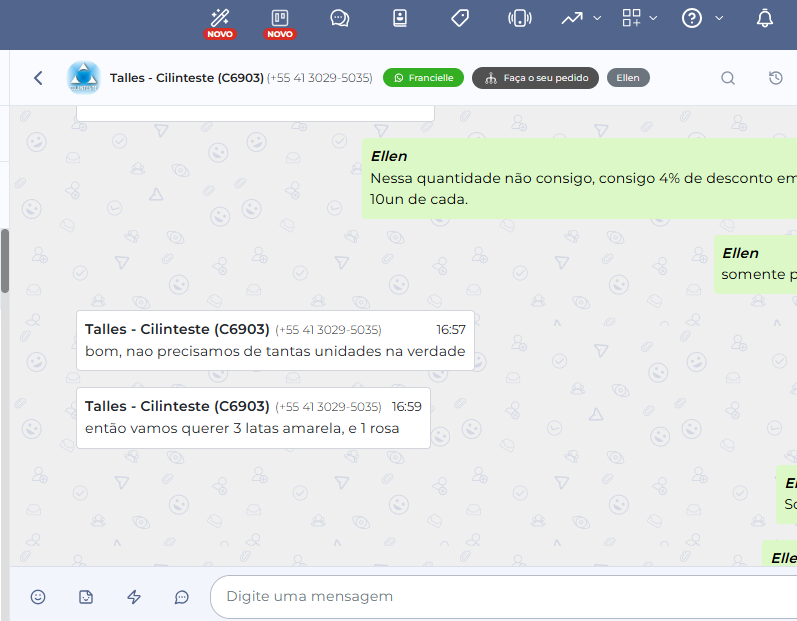Go back using the left arrow
This screenshot has height=621, width=797.
click(38, 78)
